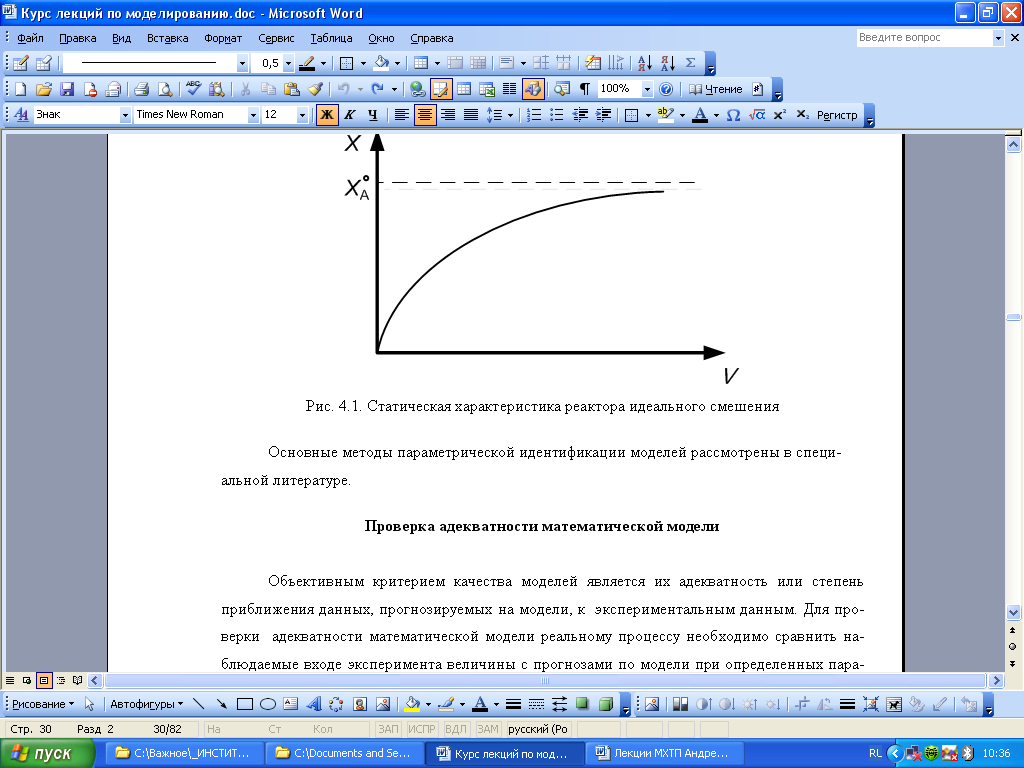Image resolution: width=1024 pixels, height=768 pixels.
Task: Click the Drawing fill color bucket
Action: (x=412, y=704)
